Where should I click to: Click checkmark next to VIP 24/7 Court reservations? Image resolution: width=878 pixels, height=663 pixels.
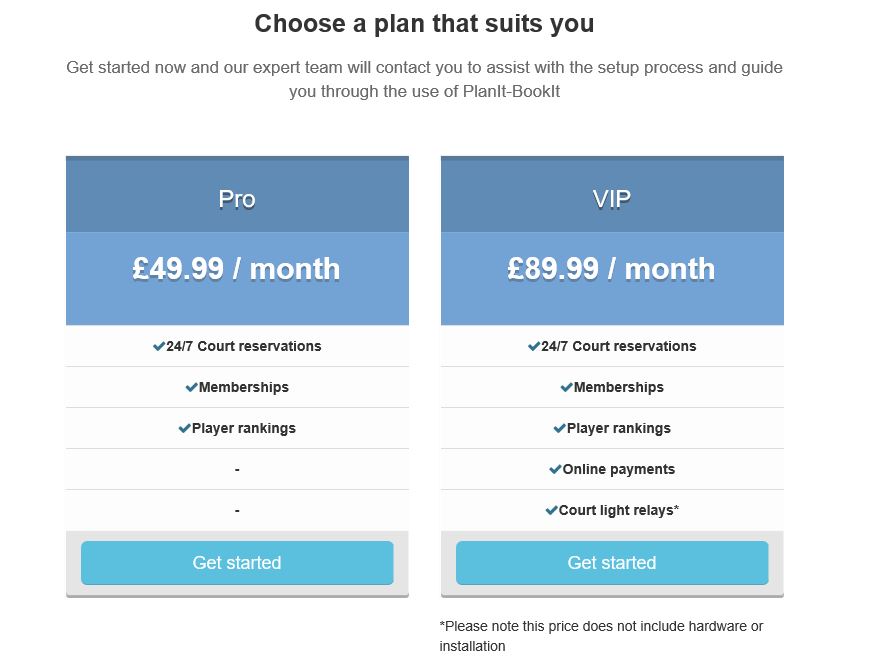point(534,346)
